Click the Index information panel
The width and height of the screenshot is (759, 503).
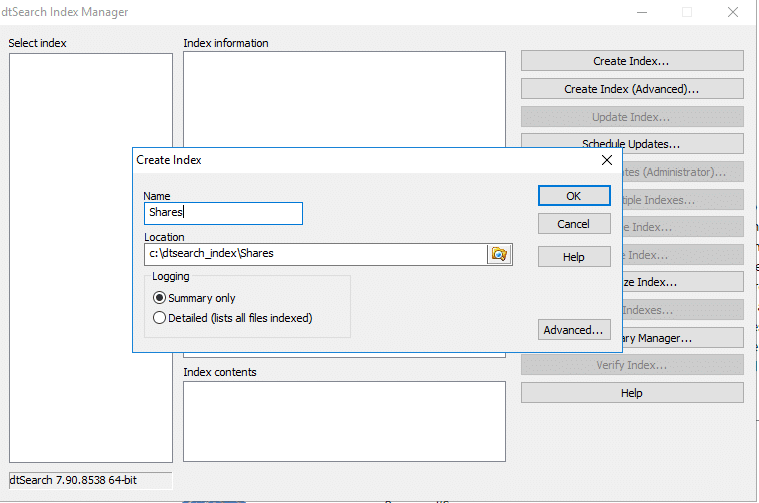pyautogui.click(x=344, y=100)
